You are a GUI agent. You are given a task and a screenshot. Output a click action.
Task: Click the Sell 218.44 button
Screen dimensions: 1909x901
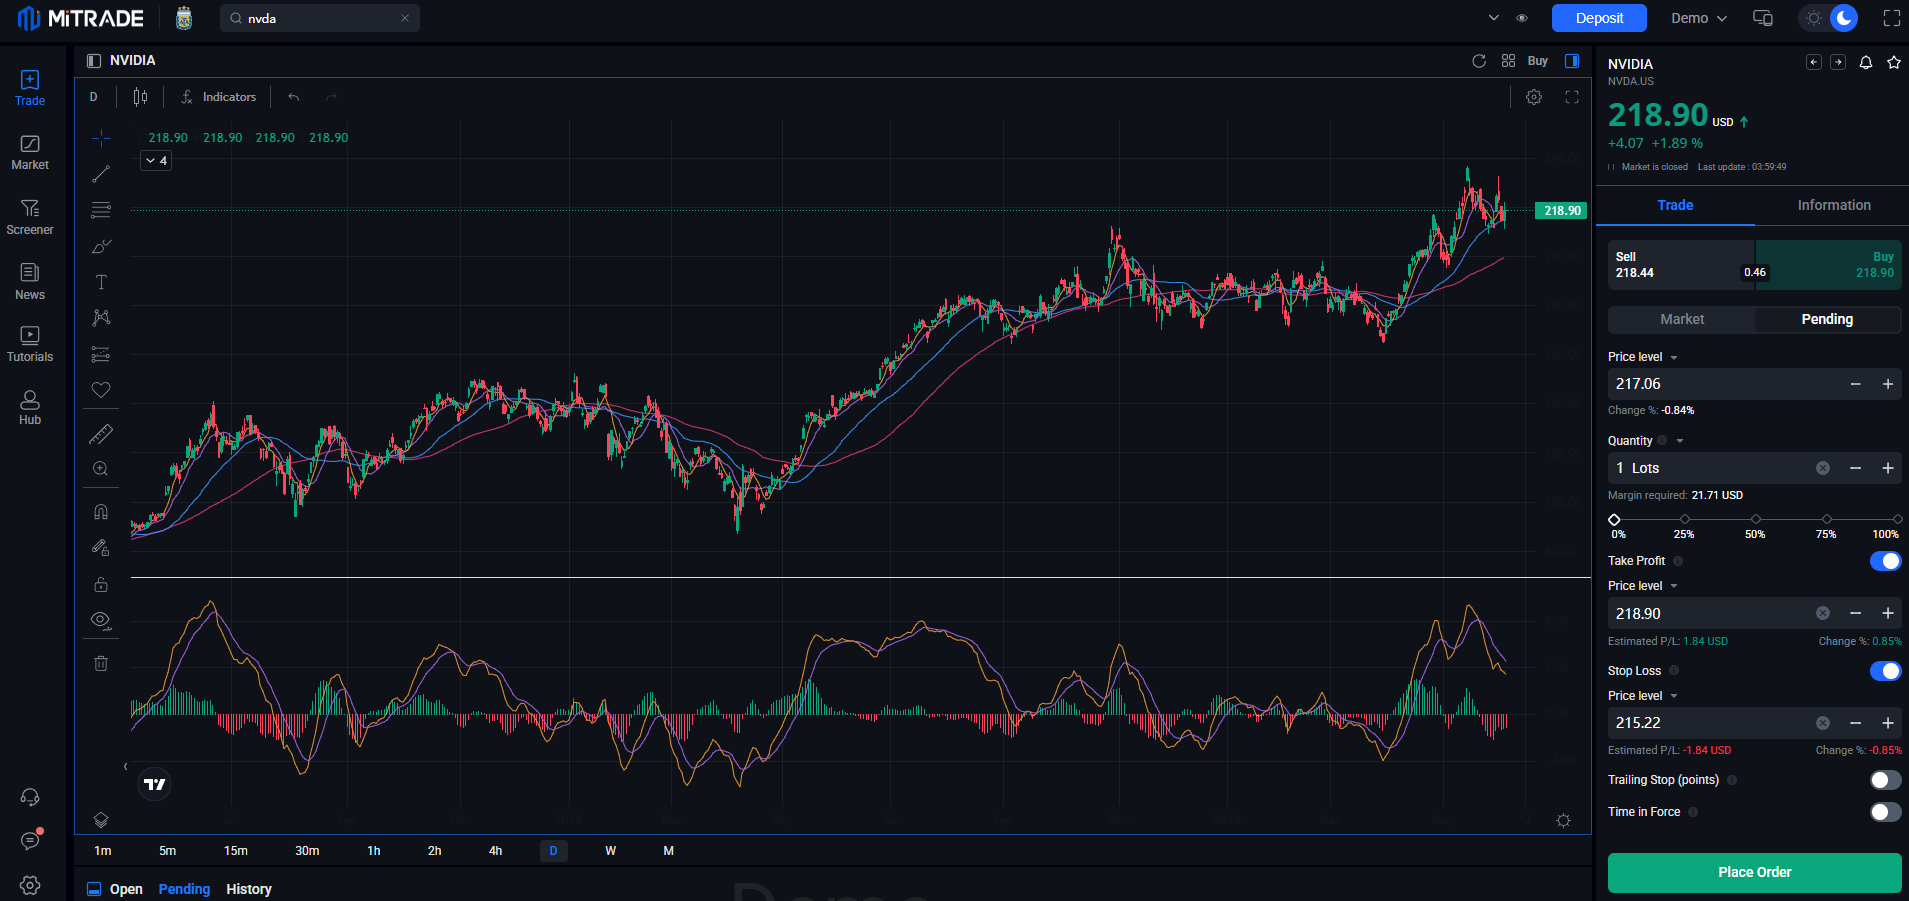point(1681,265)
